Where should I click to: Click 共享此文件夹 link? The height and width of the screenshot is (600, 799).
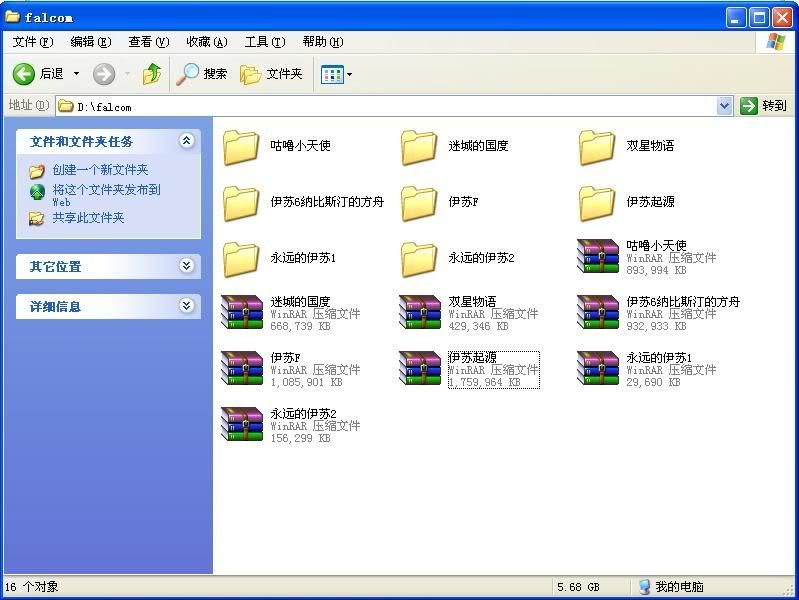click(x=88, y=218)
